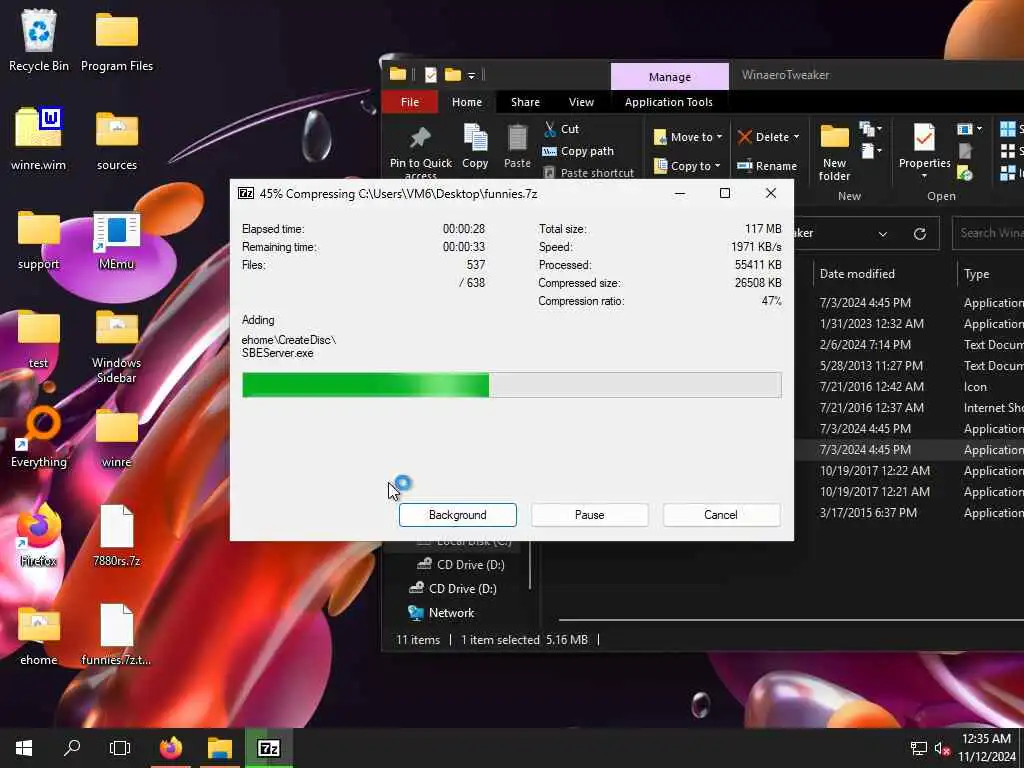The image size is (1024, 768).
Task: Click the Background button in 7-Zip dialog
Action: coord(458,515)
